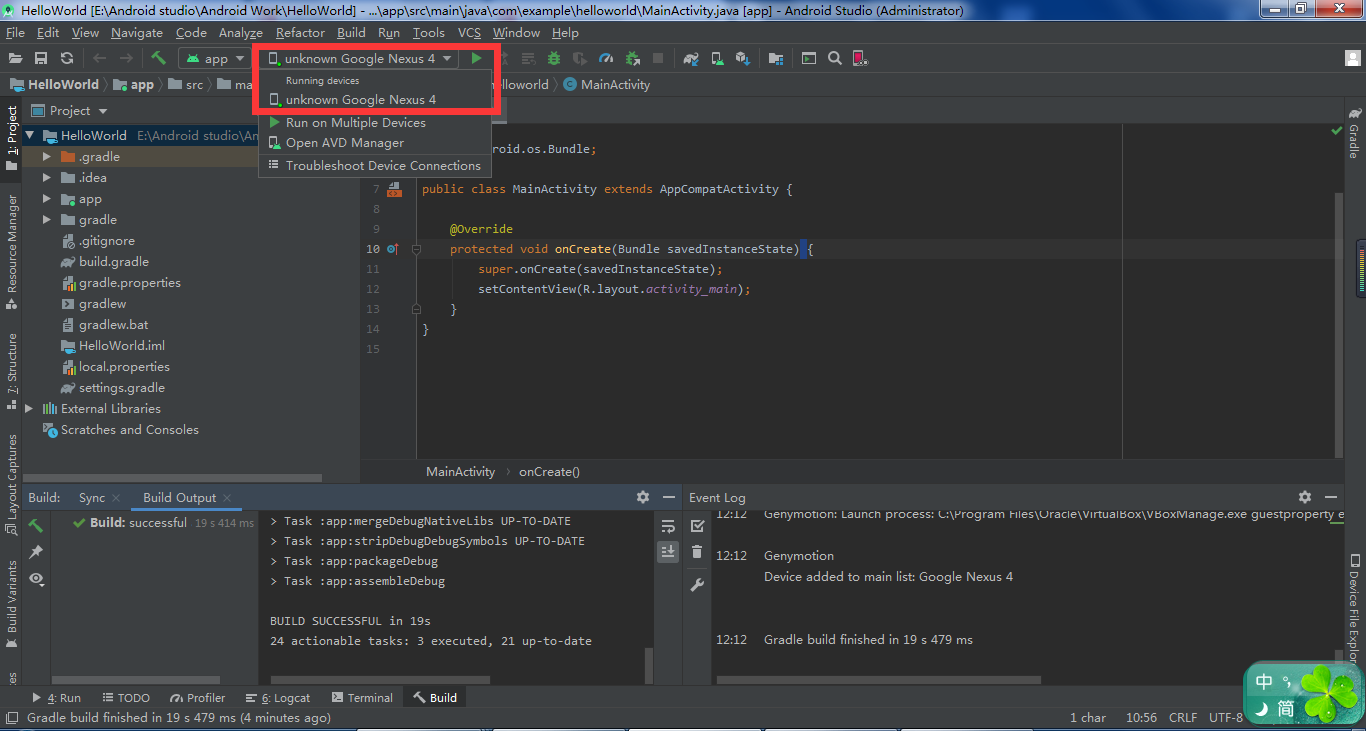Clear all events with the trash icon
The width and height of the screenshot is (1366, 731).
698,552
